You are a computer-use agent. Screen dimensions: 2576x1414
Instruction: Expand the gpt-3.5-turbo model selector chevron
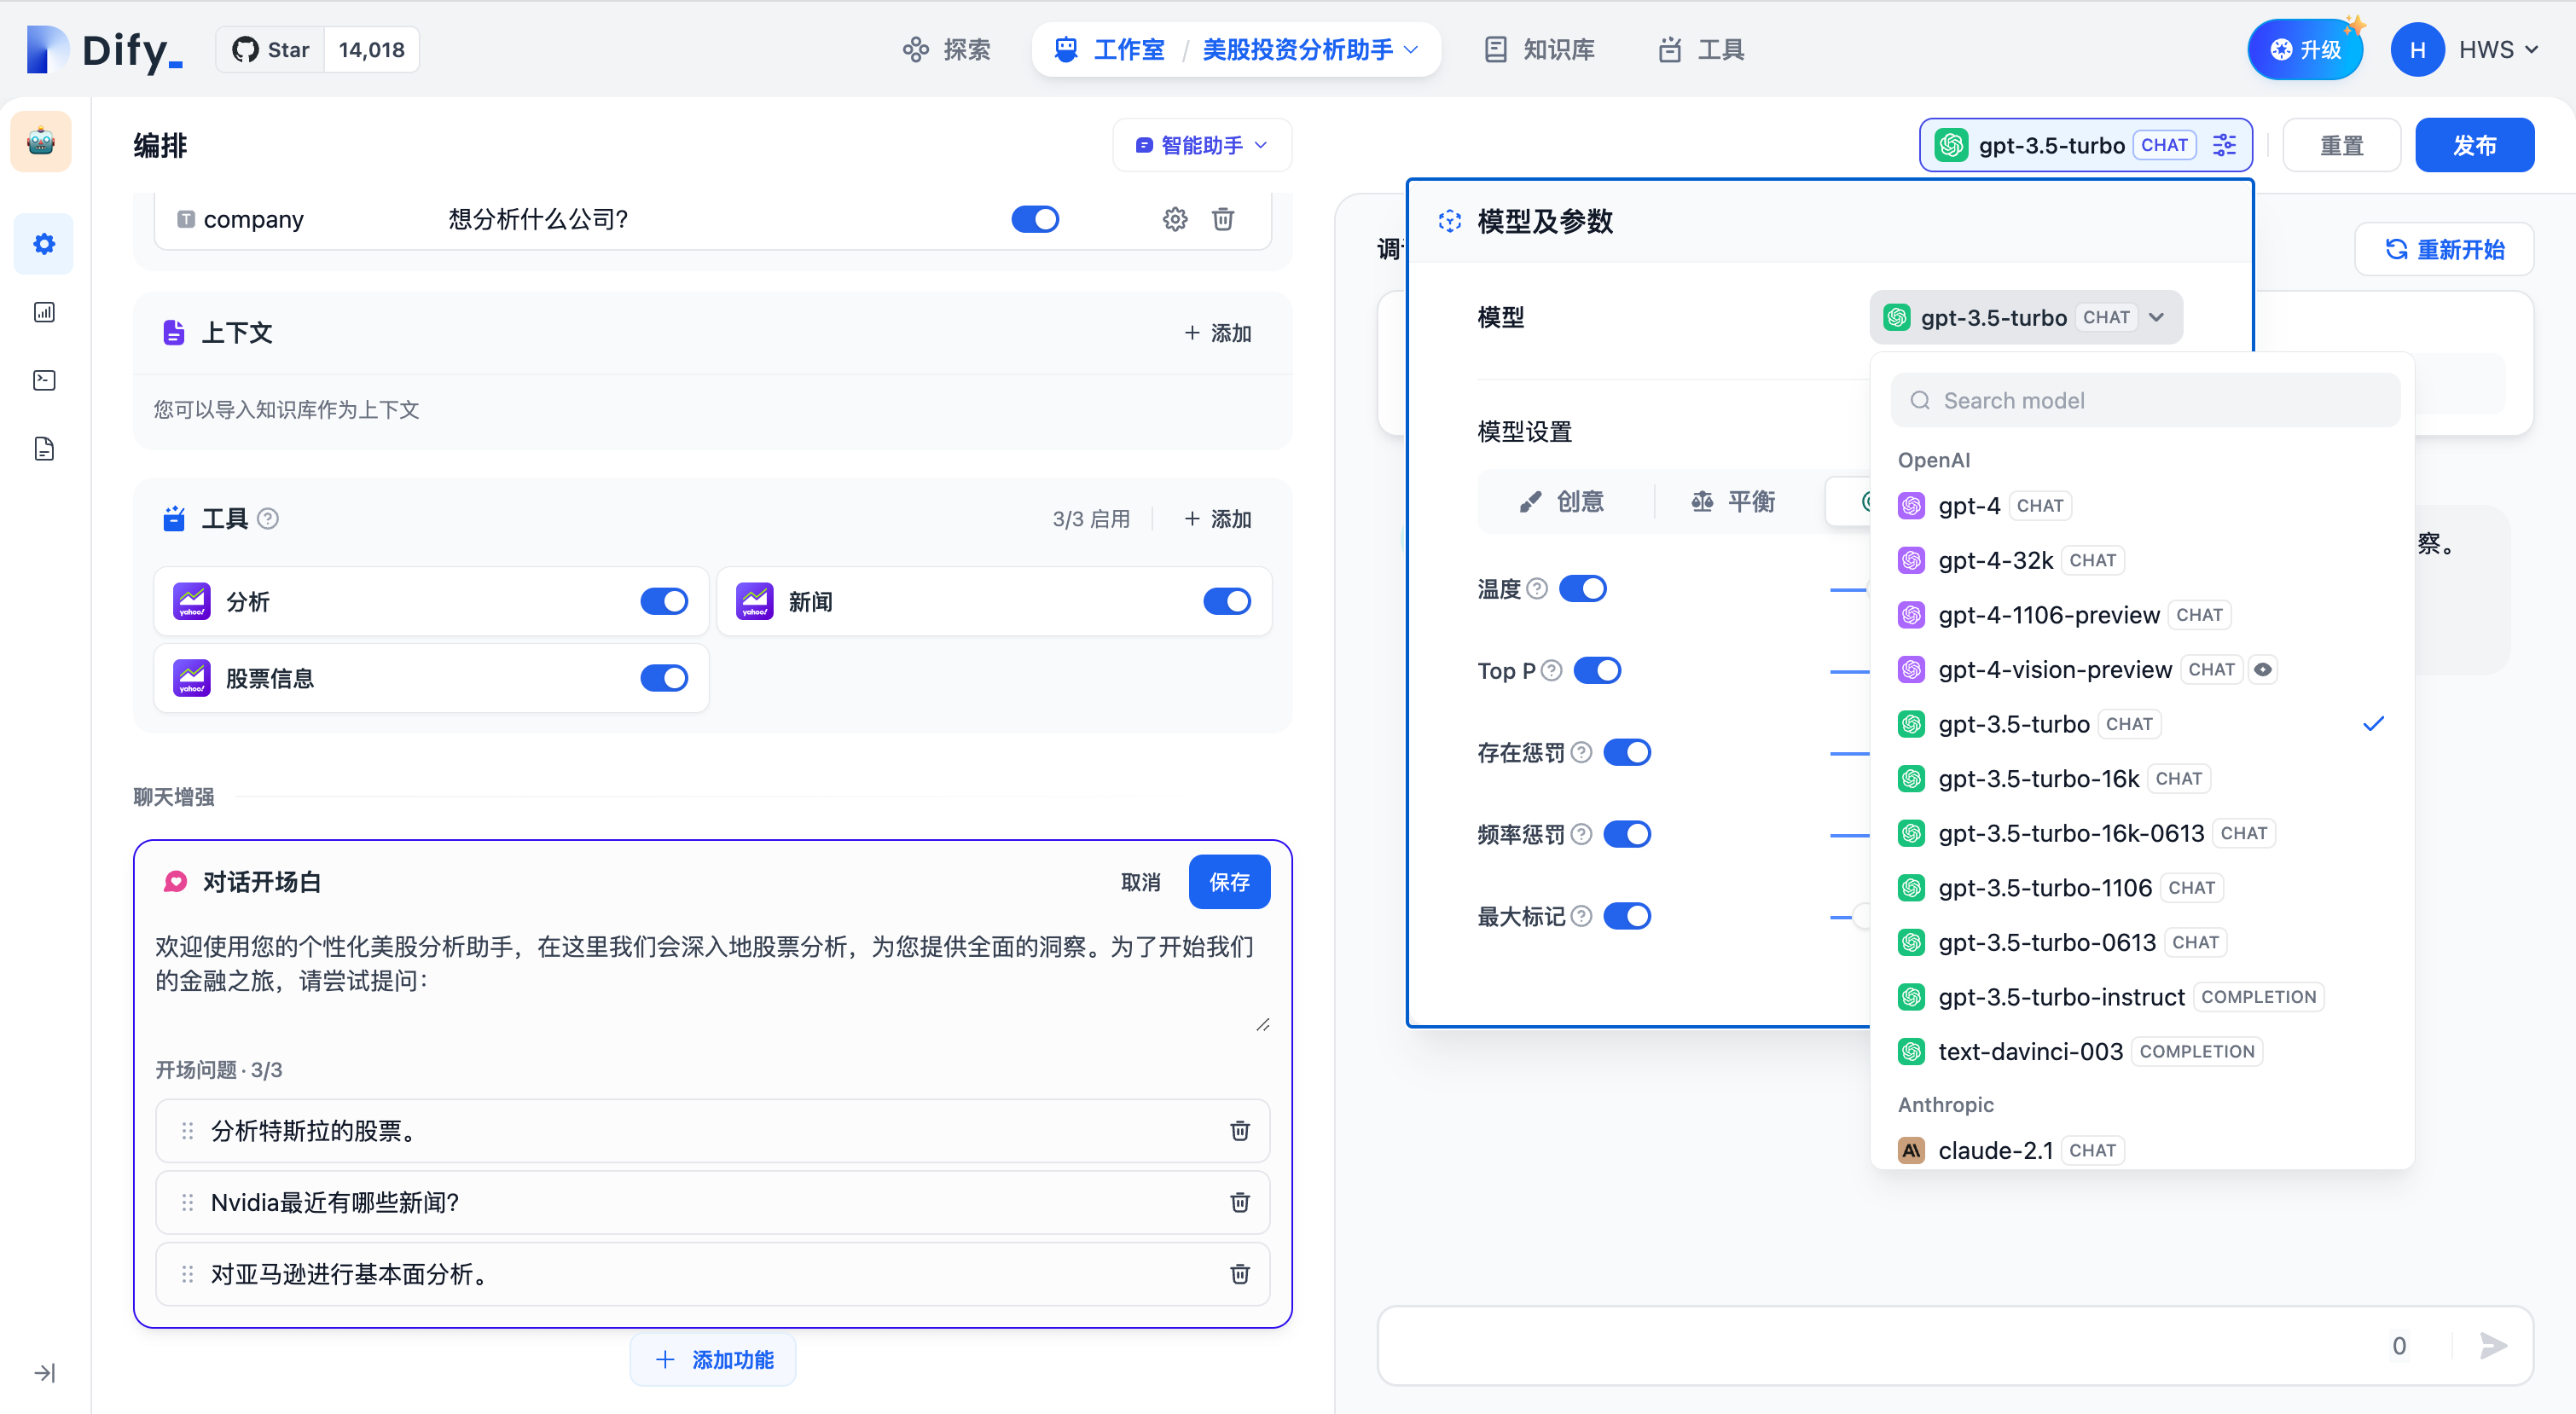(x=2156, y=317)
